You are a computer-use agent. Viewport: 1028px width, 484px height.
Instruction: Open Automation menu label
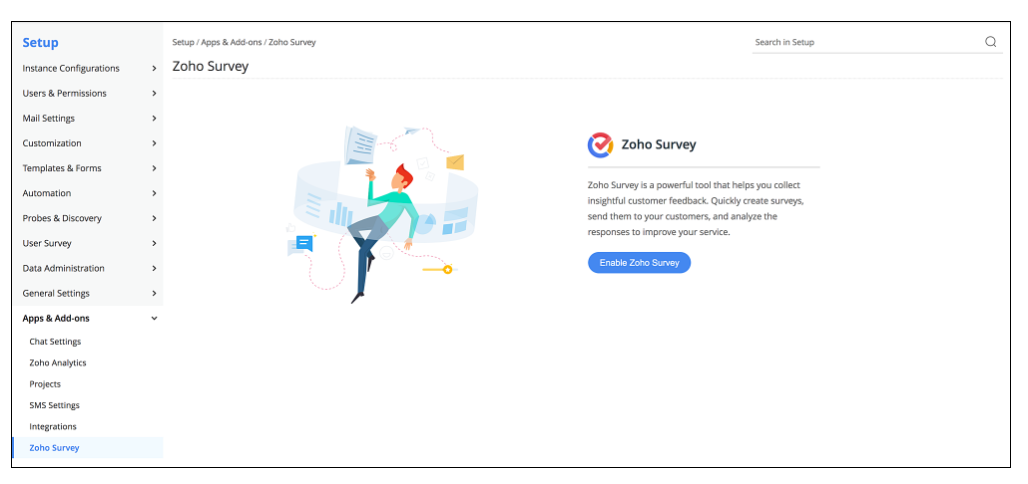click(x=47, y=193)
